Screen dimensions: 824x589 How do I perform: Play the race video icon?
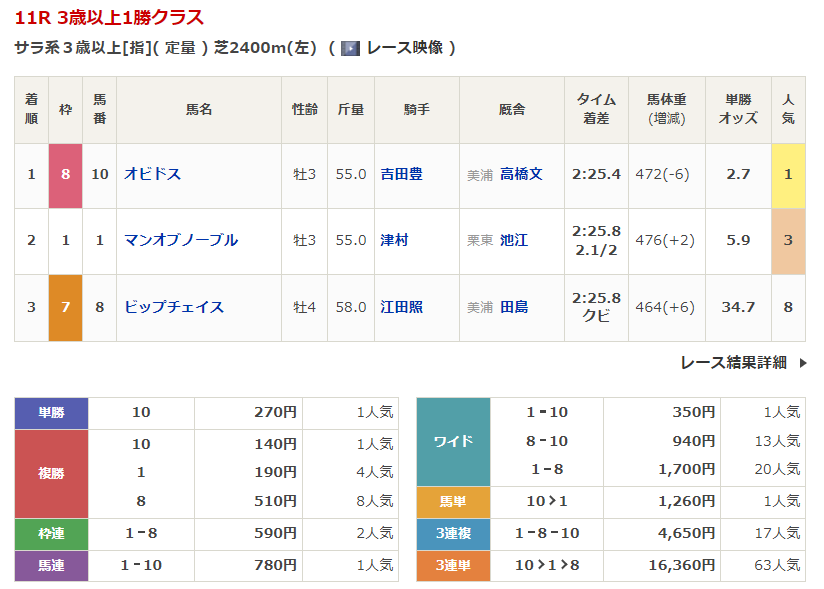pyautogui.click(x=351, y=48)
